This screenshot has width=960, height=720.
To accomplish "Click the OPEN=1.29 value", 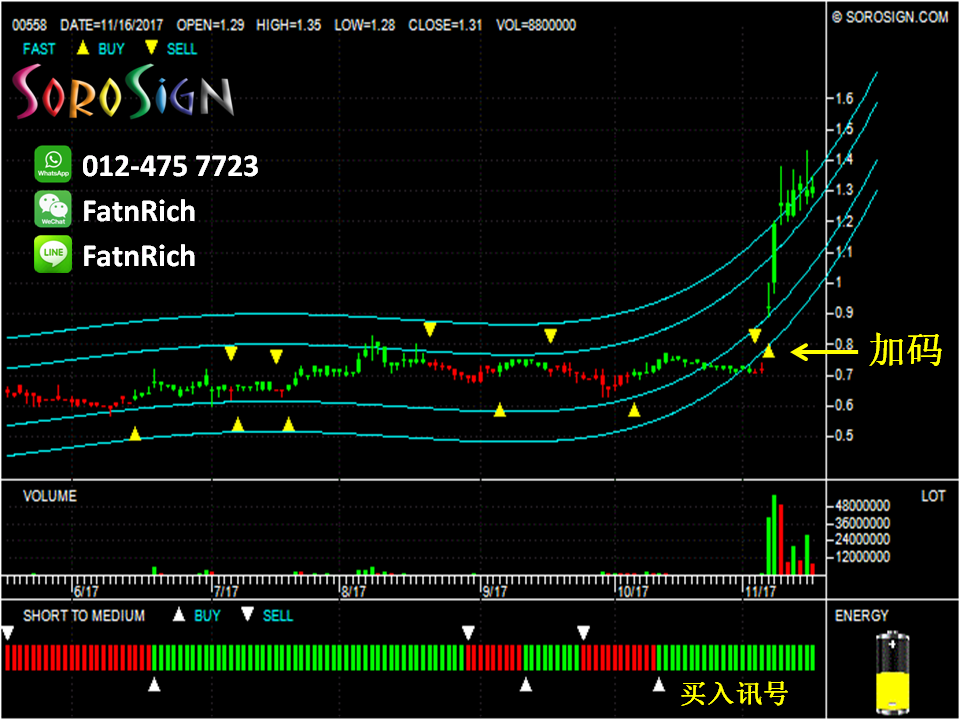I will point(210,25).
